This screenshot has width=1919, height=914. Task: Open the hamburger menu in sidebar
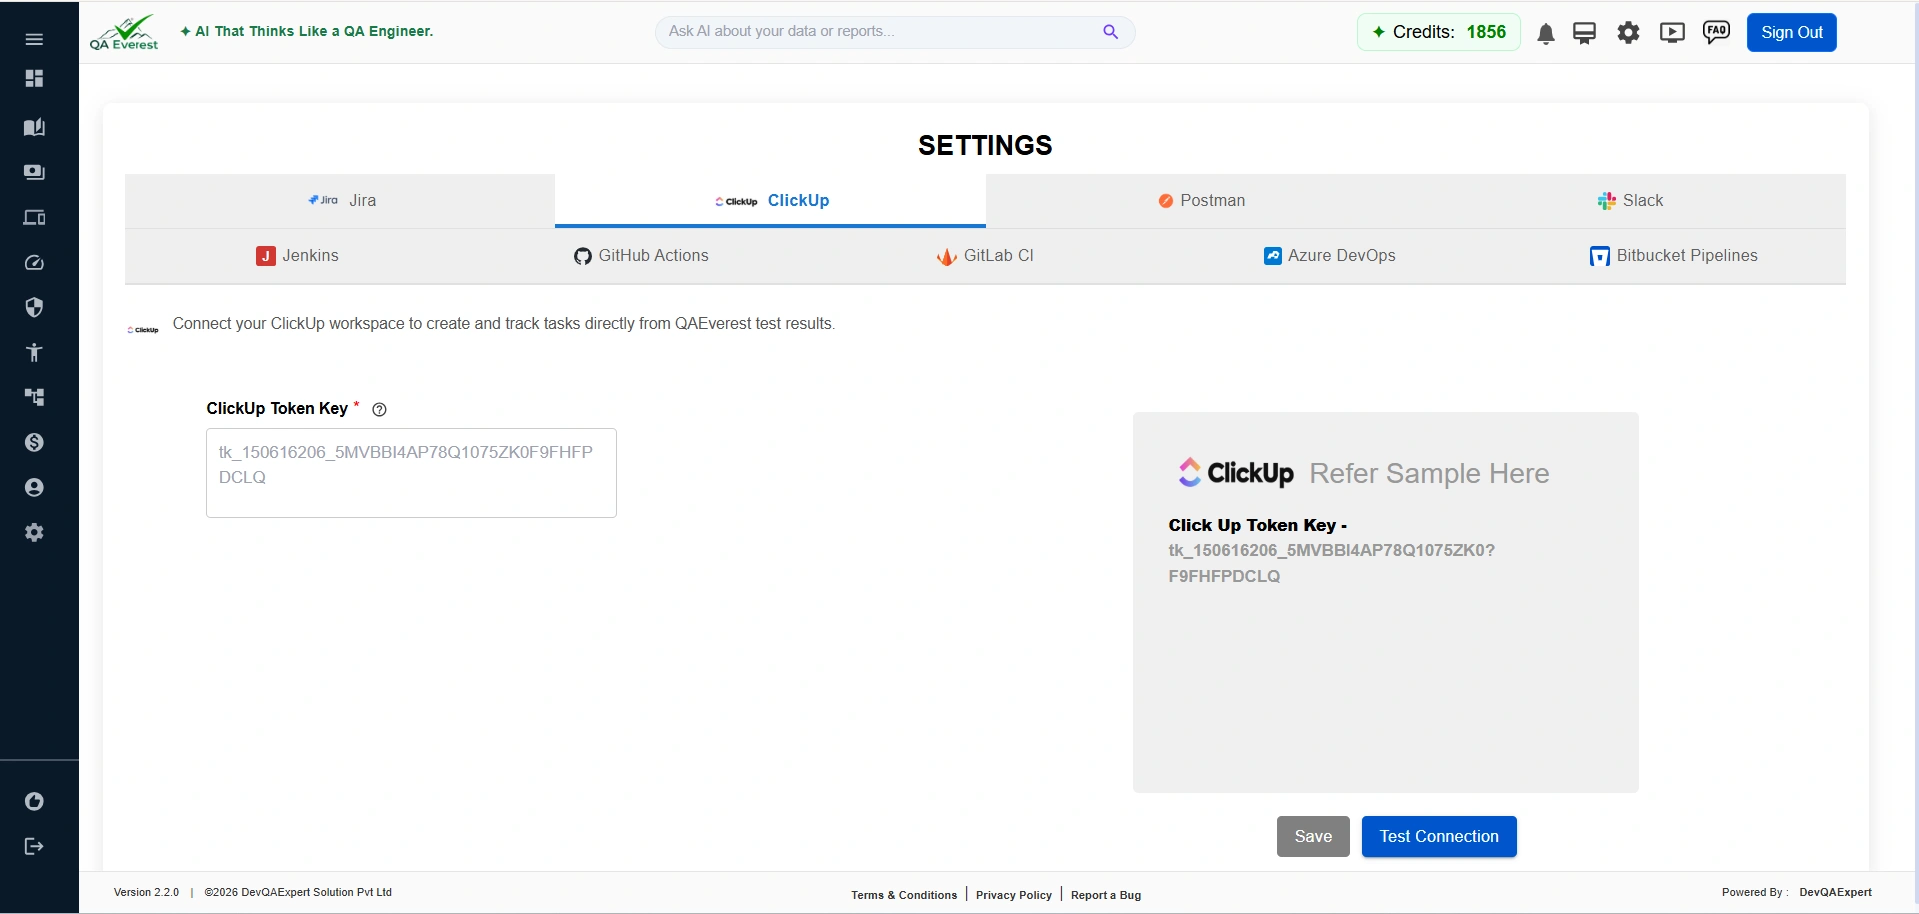(34, 39)
